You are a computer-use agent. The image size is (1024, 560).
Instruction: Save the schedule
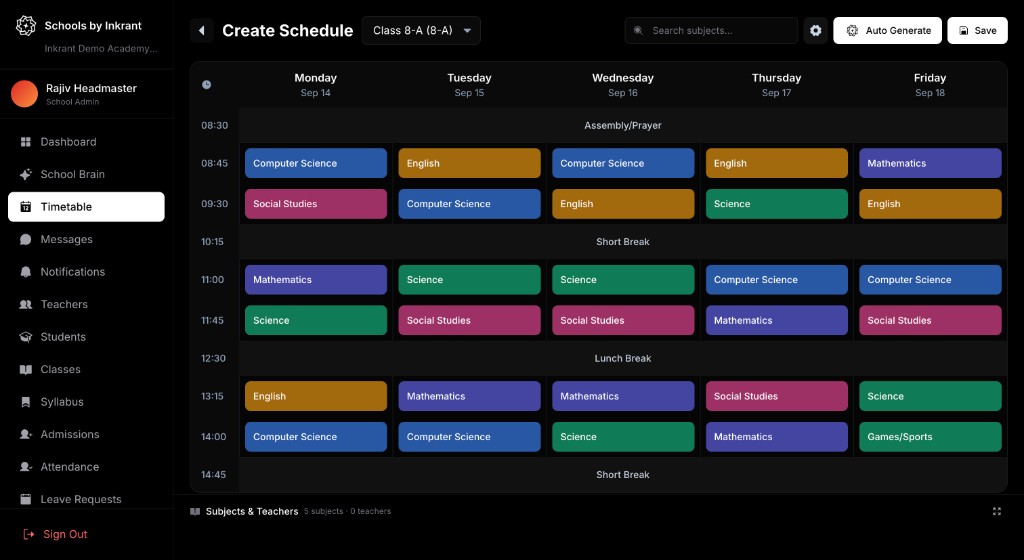978,31
